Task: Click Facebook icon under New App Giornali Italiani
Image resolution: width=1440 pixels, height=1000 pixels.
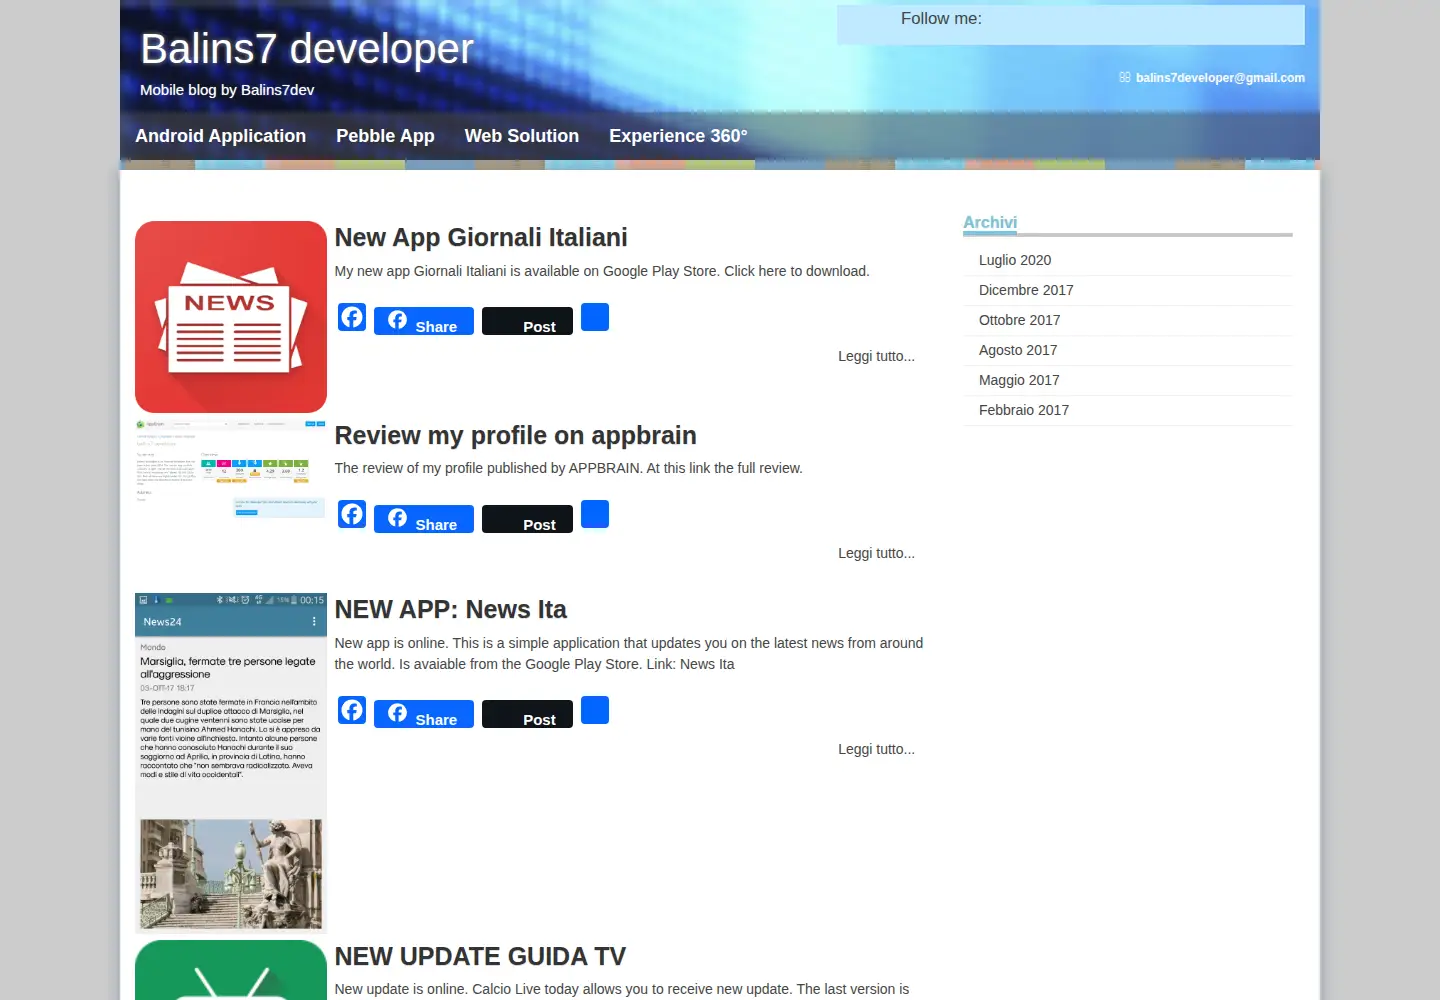Action: pyautogui.click(x=352, y=317)
